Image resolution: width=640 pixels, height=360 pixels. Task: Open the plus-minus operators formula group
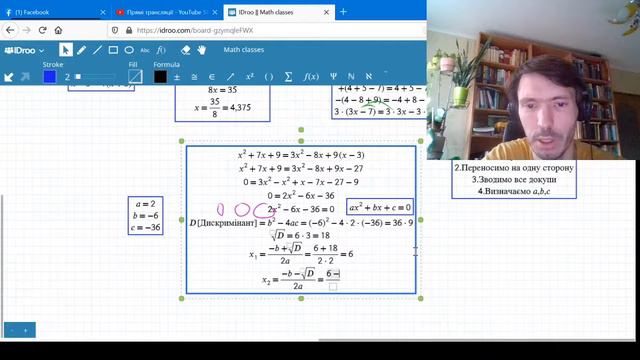tap(177, 77)
